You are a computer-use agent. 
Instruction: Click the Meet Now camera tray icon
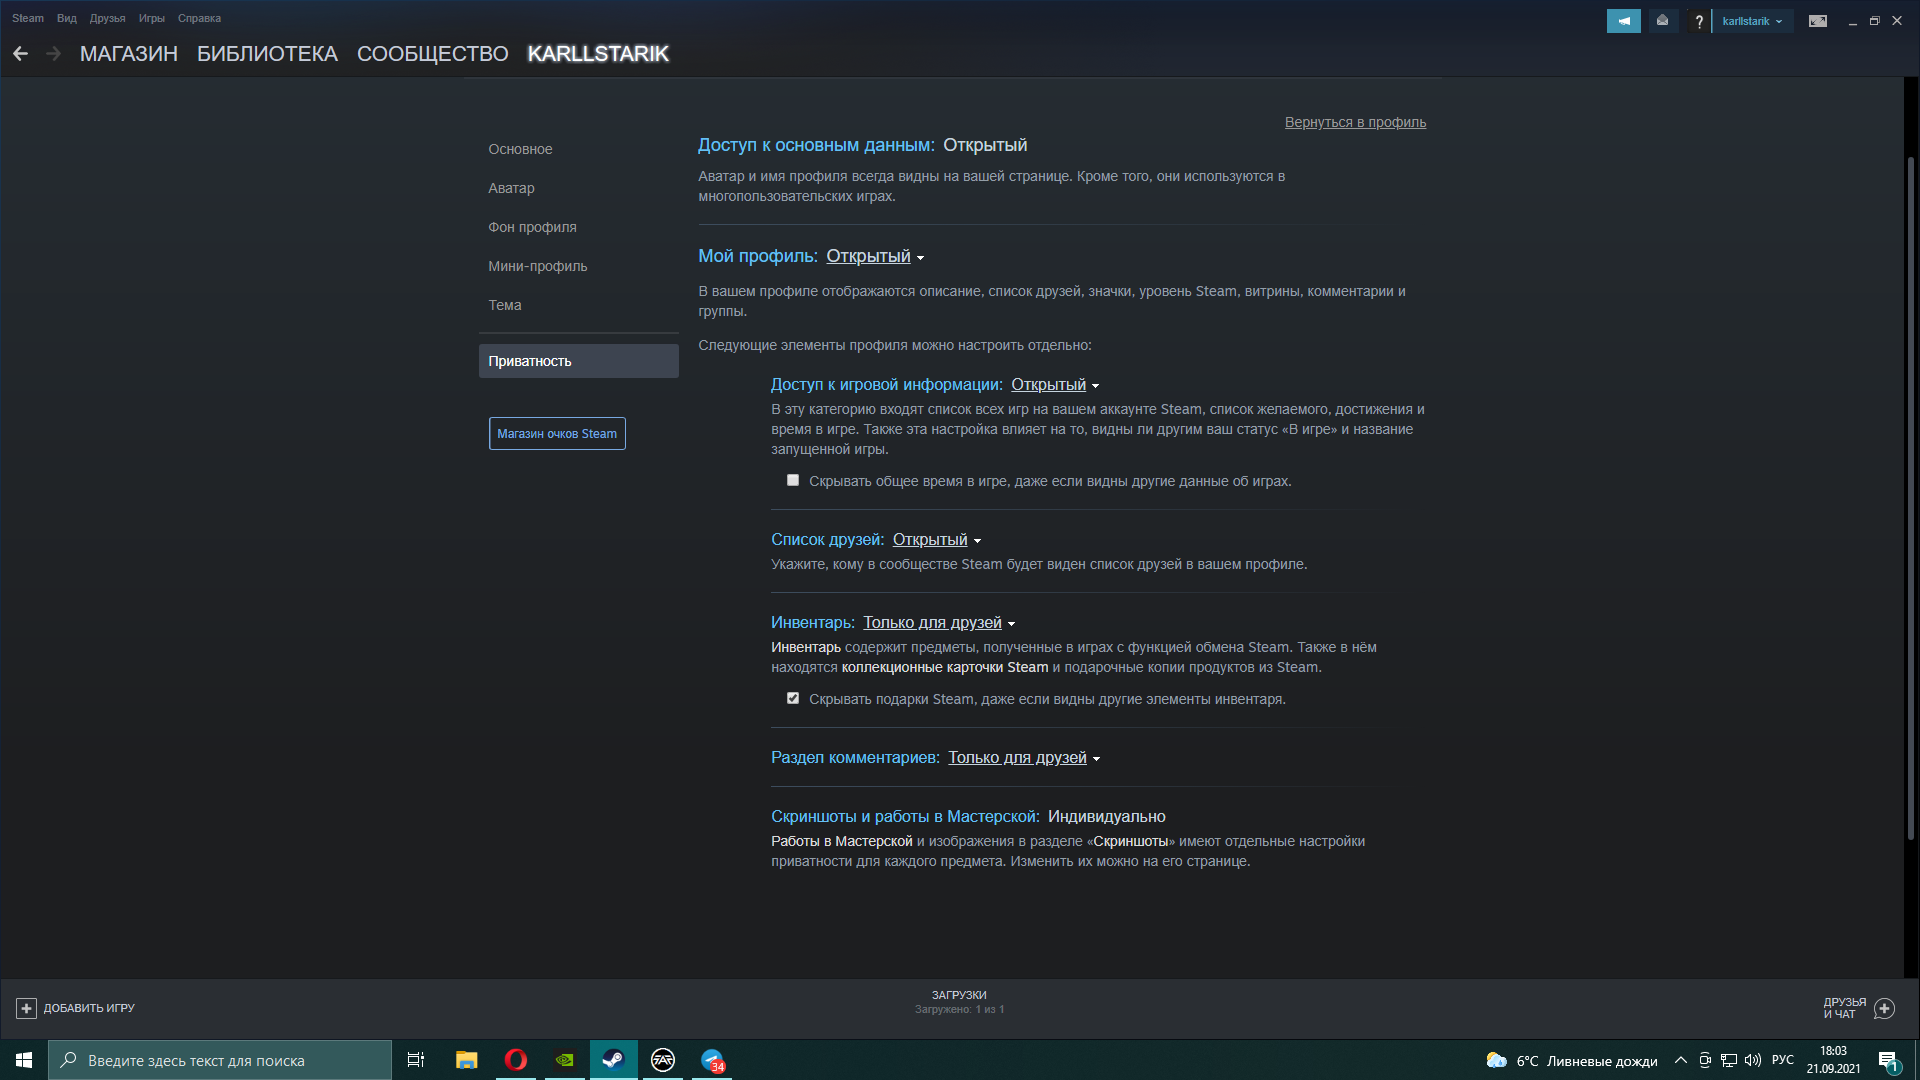click(1705, 1060)
